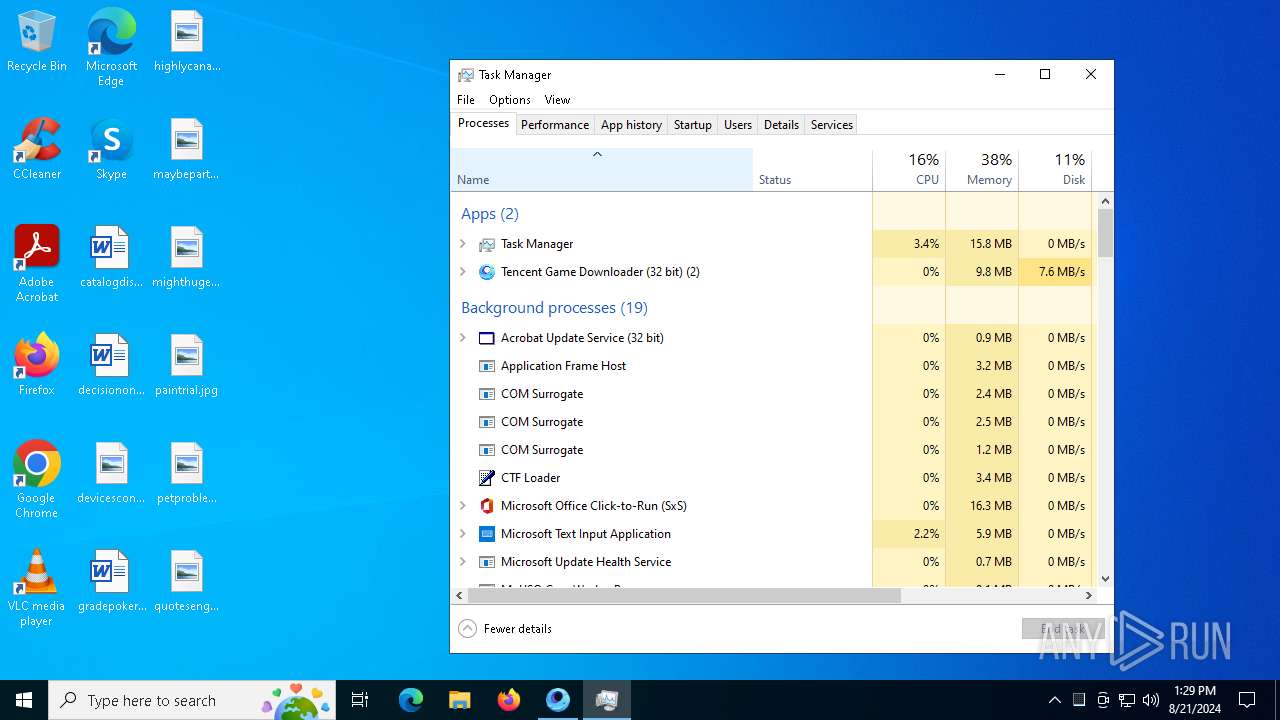The height and width of the screenshot is (720, 1280).
Task: Select the catalogdis Word document on desktop
Action: pyautogui.click(x=111, y=258)
